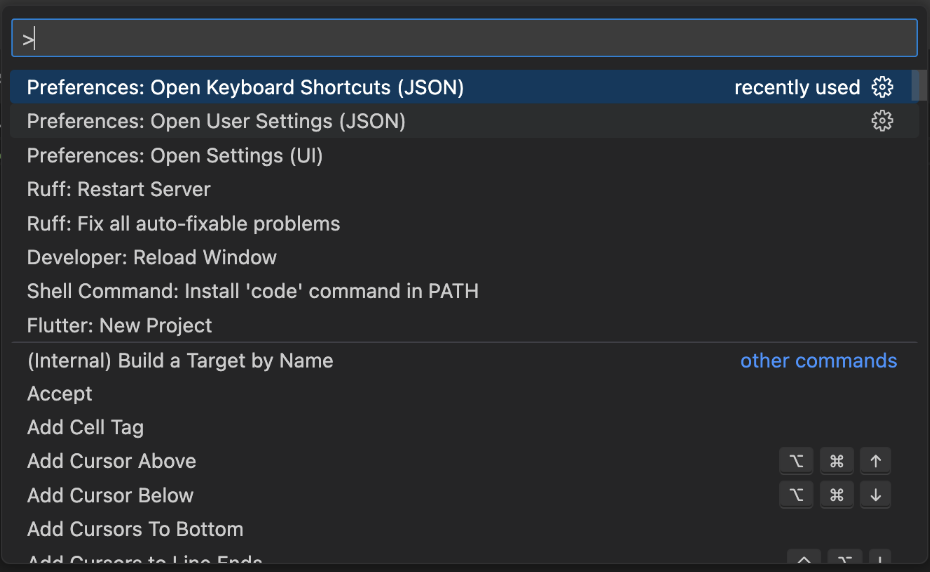Select the Accept command
The width and height of the screenshot is (930, 572).
tap(60, 394)
